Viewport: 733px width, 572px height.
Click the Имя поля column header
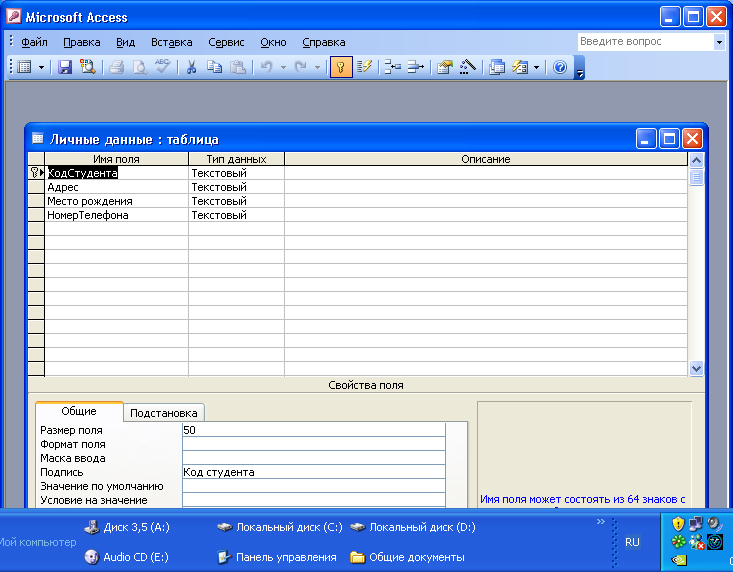click(116, 159)
